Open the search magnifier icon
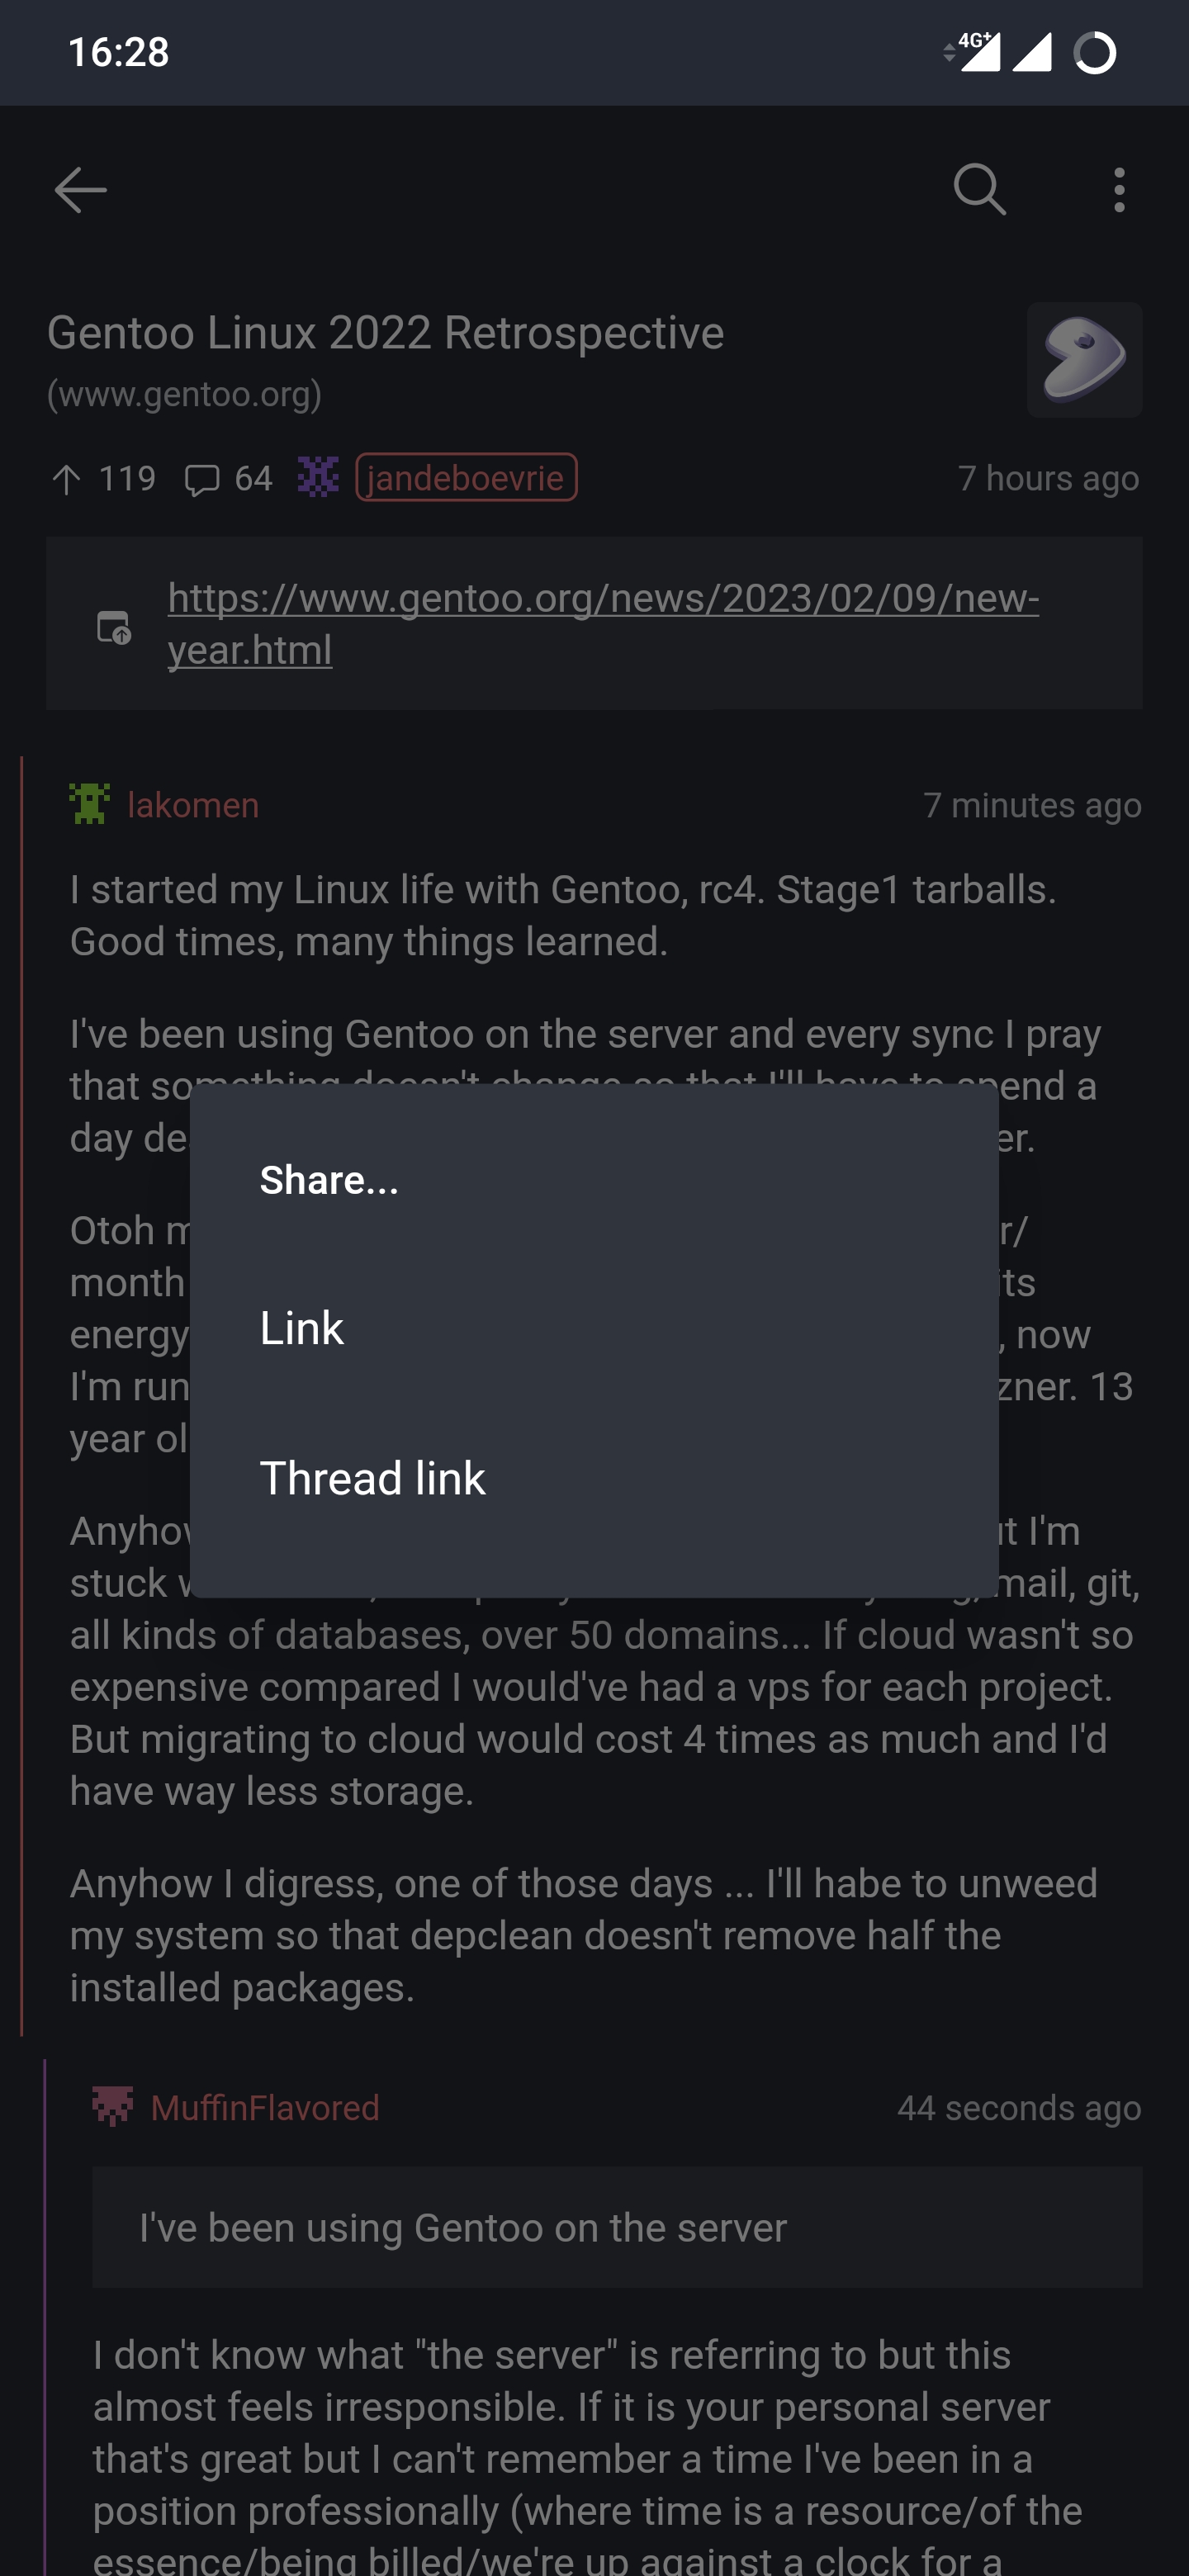1189x2576 pixels. coord(979,190)
